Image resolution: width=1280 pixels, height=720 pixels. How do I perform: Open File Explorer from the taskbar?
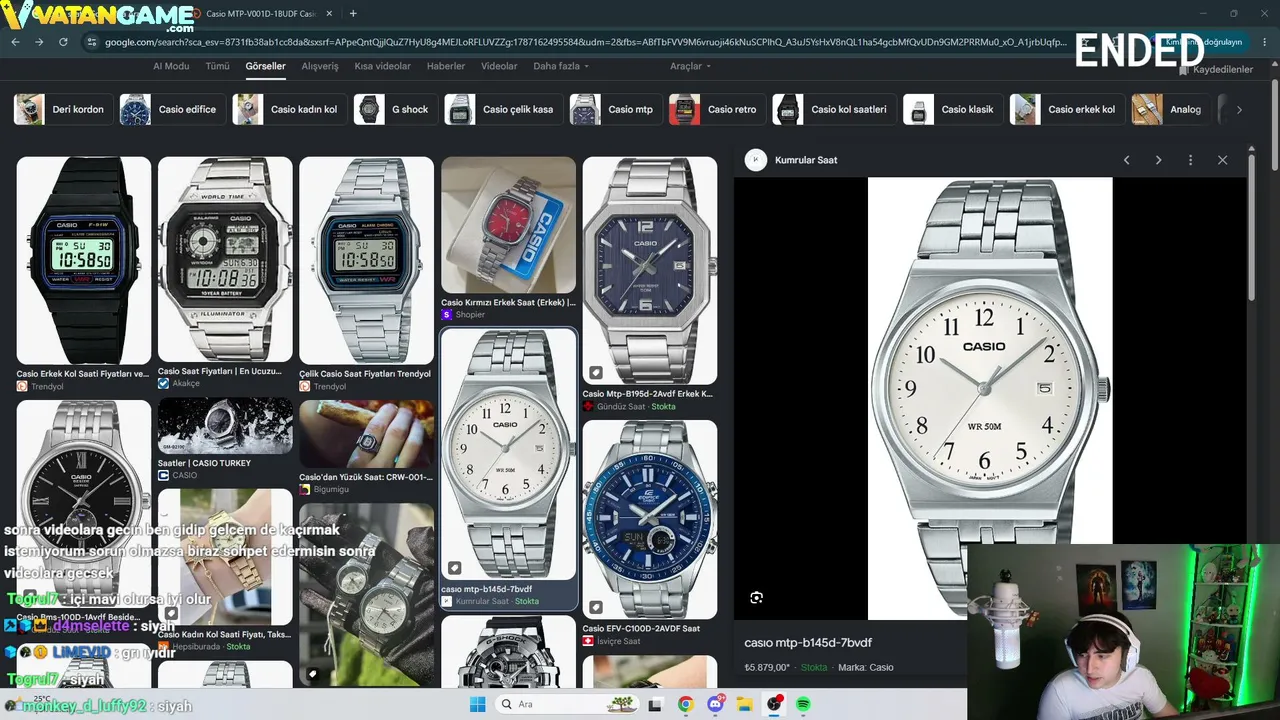click(x=745, y=704)
